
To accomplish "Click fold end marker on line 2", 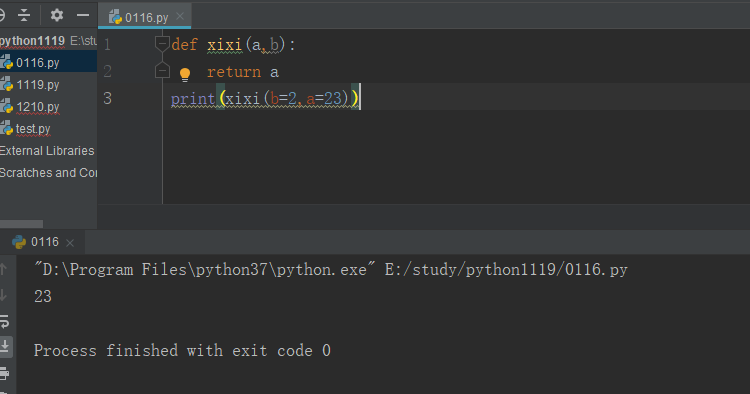I will 162,70.
